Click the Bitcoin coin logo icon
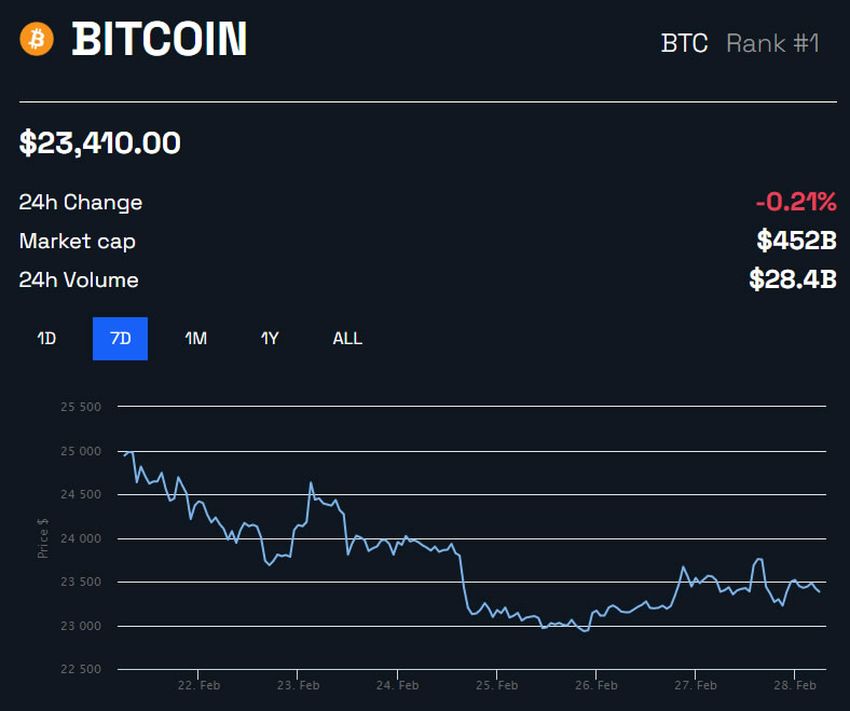 37,41
